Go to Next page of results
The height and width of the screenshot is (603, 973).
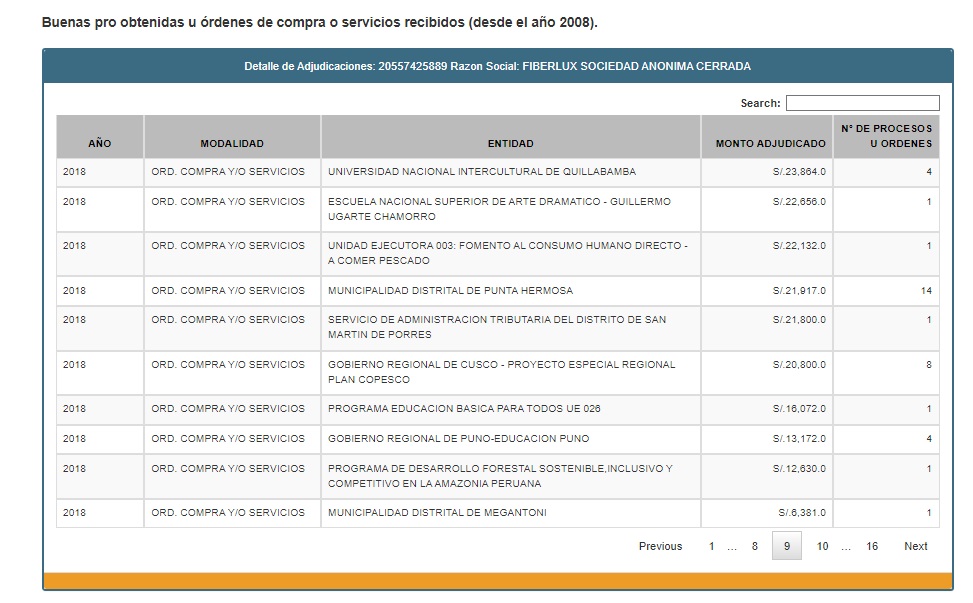tap(915, 546)
